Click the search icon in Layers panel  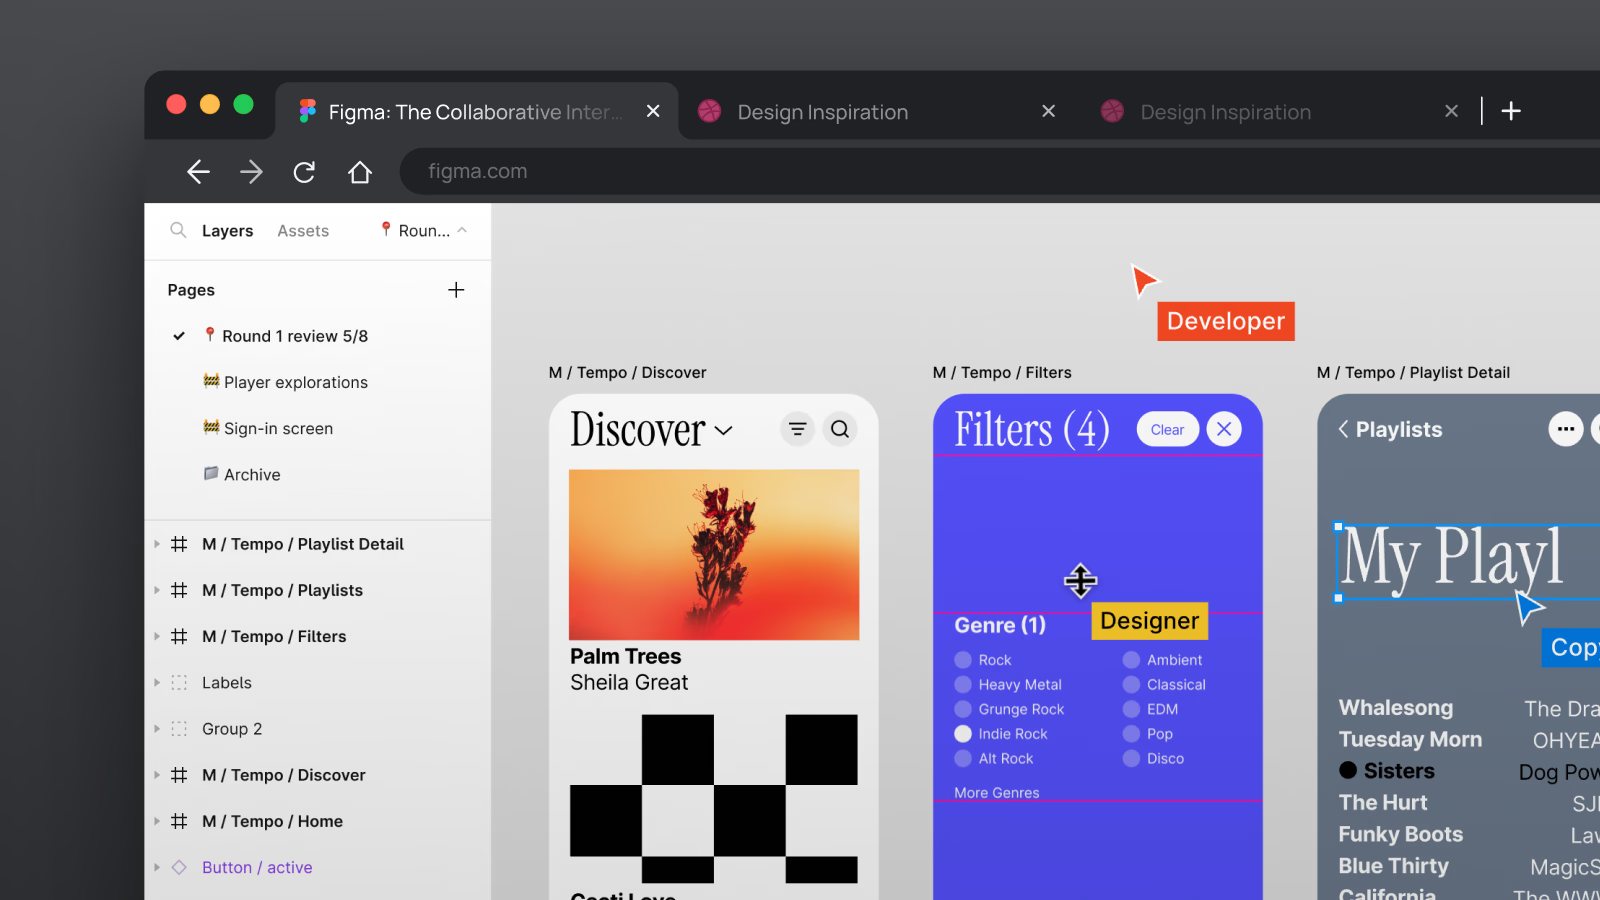[x=178, y=230]
